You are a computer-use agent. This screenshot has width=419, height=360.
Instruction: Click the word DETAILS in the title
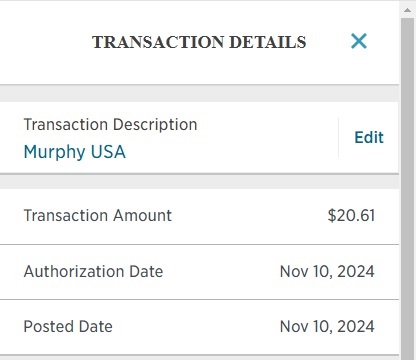click(268, 42)
